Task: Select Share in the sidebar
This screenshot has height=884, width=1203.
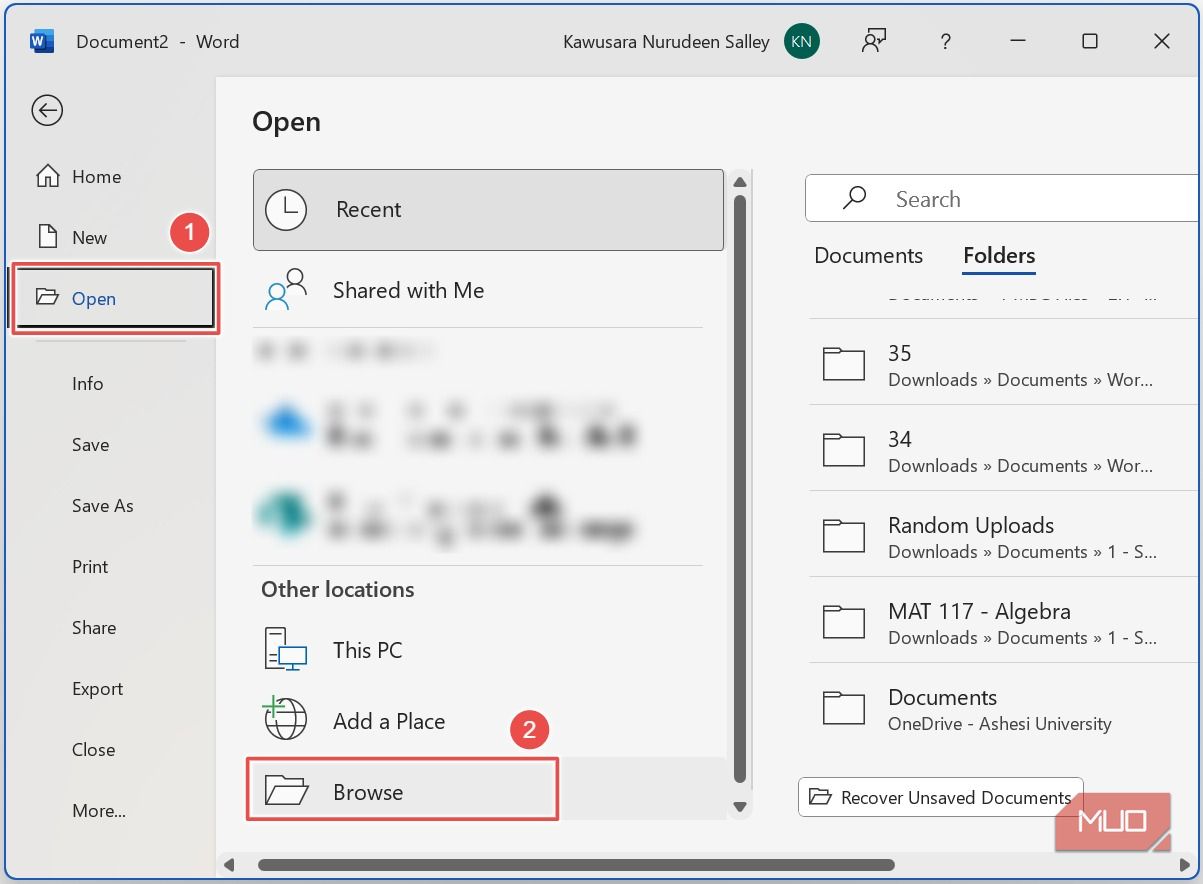Action: (x=94, y=628)
